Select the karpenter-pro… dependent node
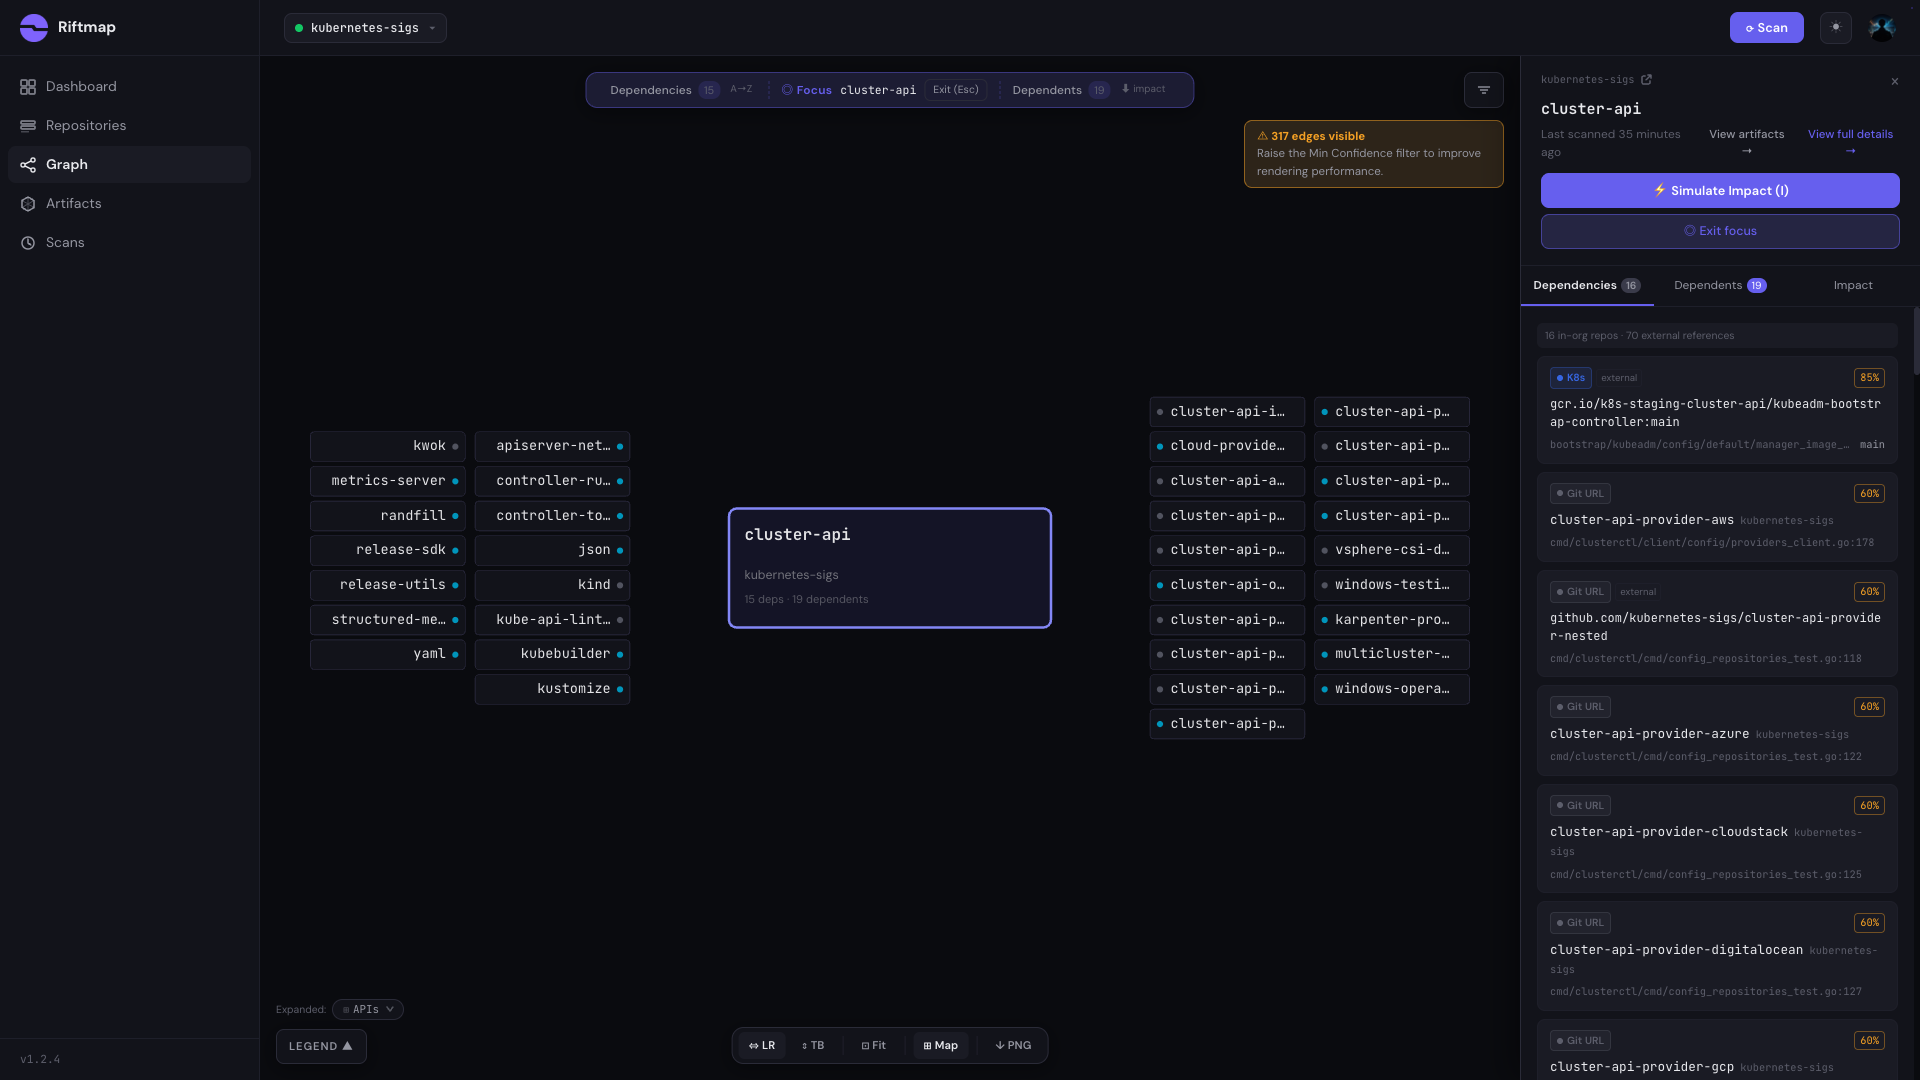Image resolution: width=1920 pixels, height=1080 pixels. pos(1392,620)
